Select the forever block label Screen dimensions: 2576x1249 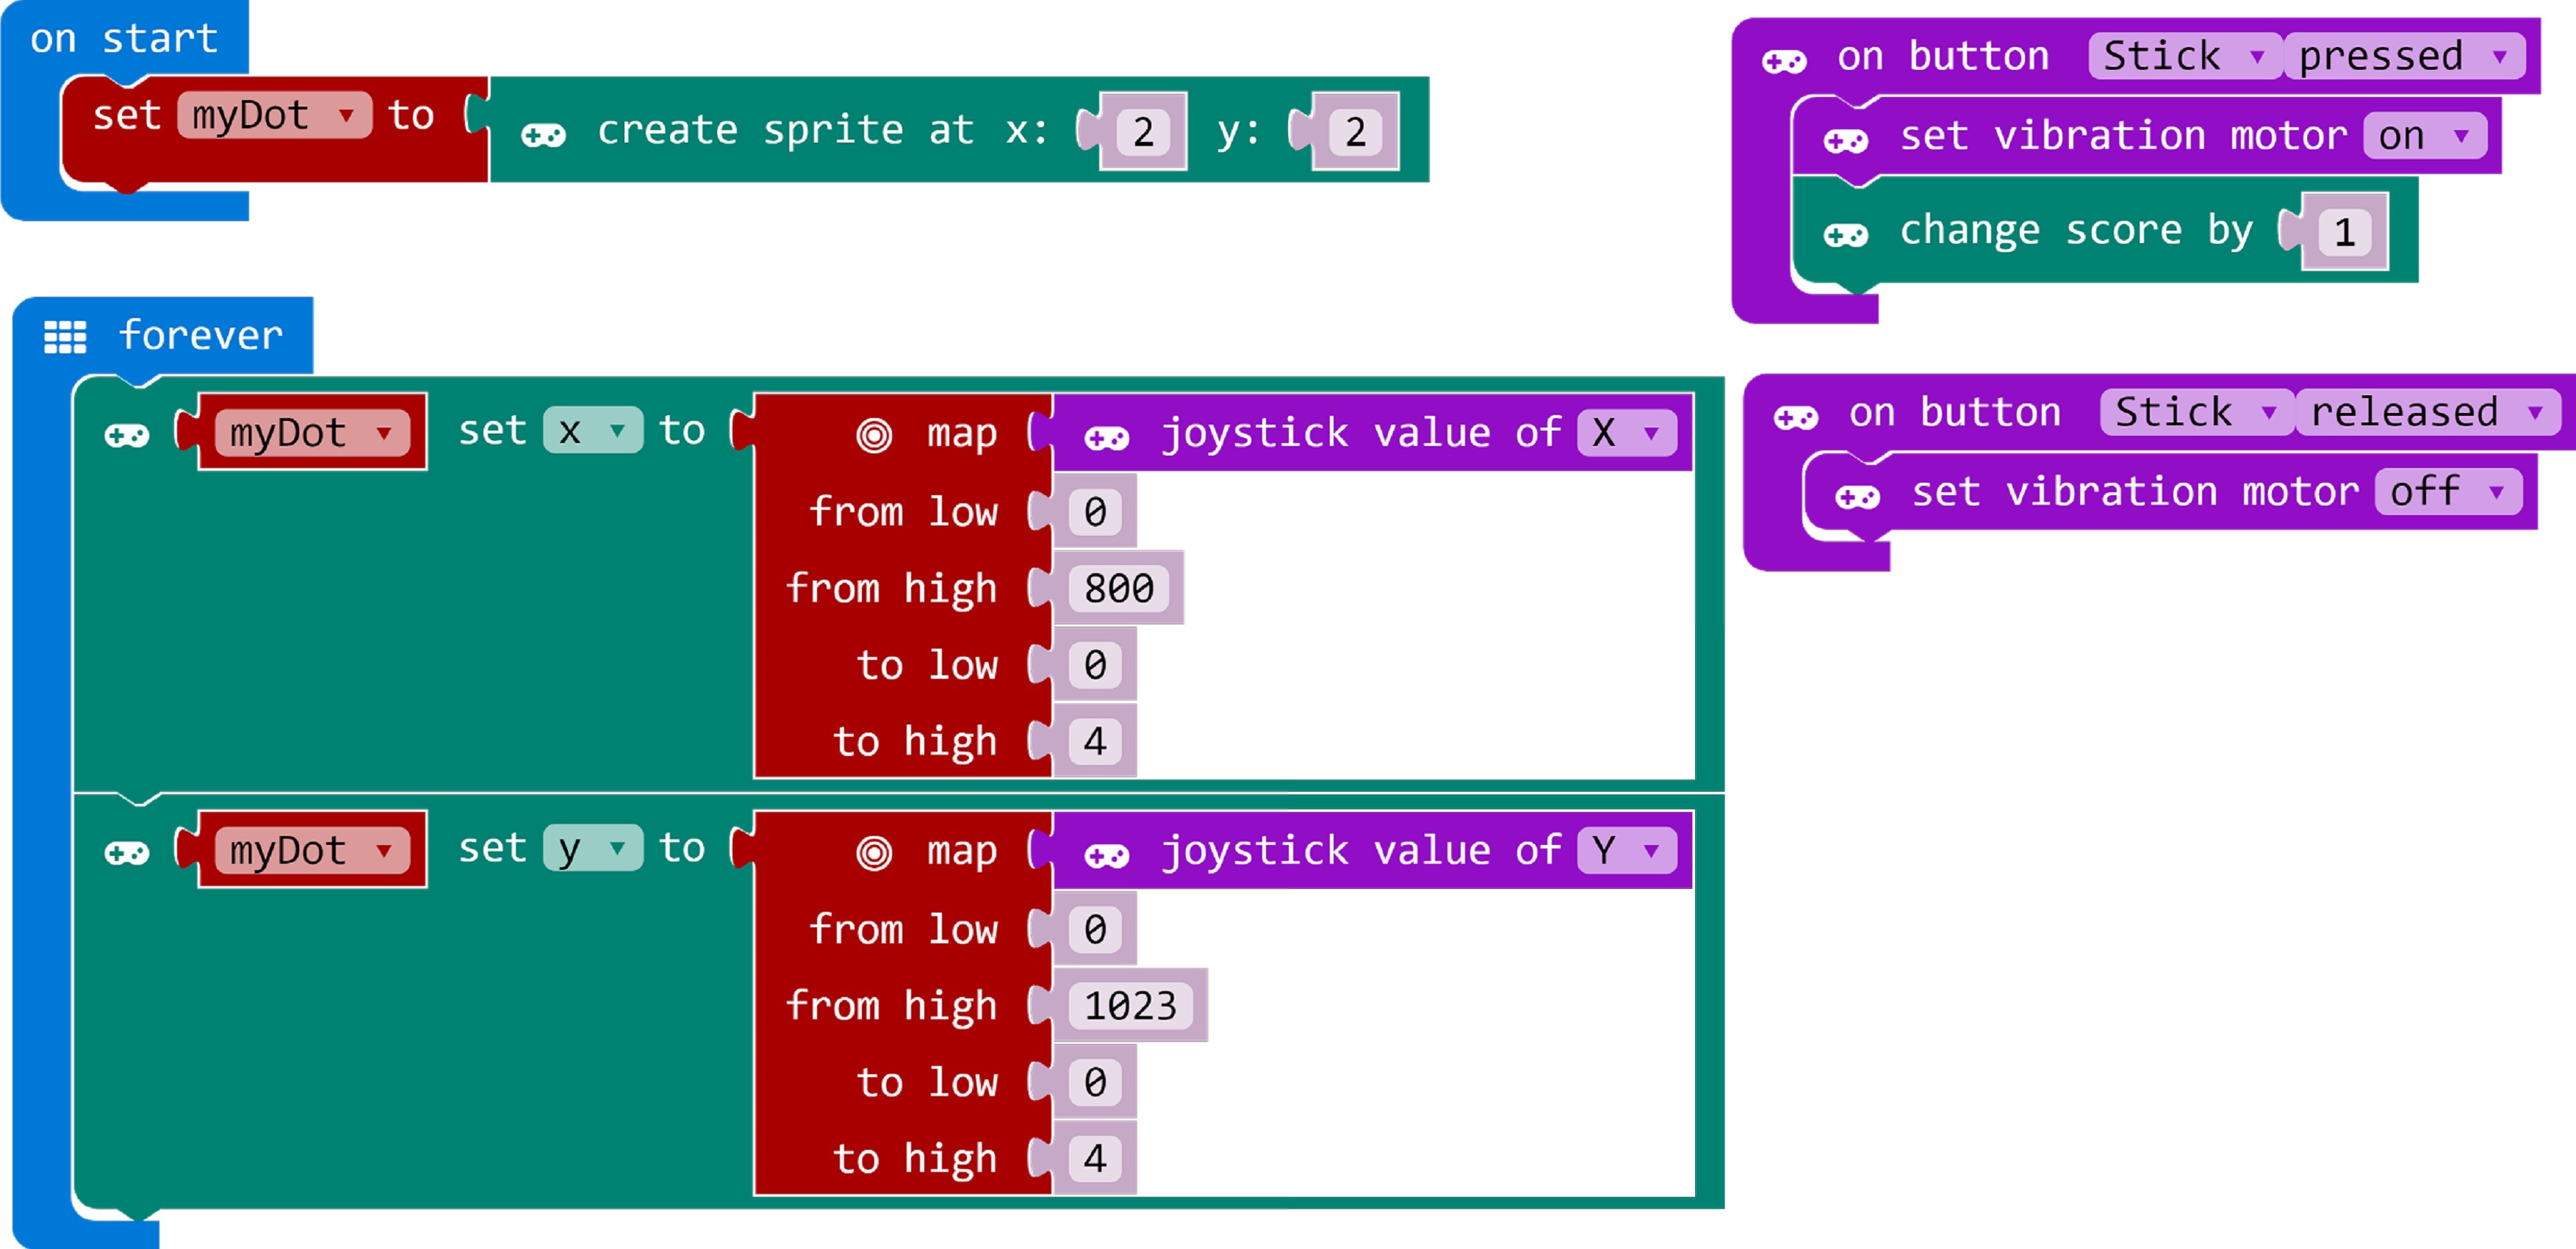tap(200, 335)
